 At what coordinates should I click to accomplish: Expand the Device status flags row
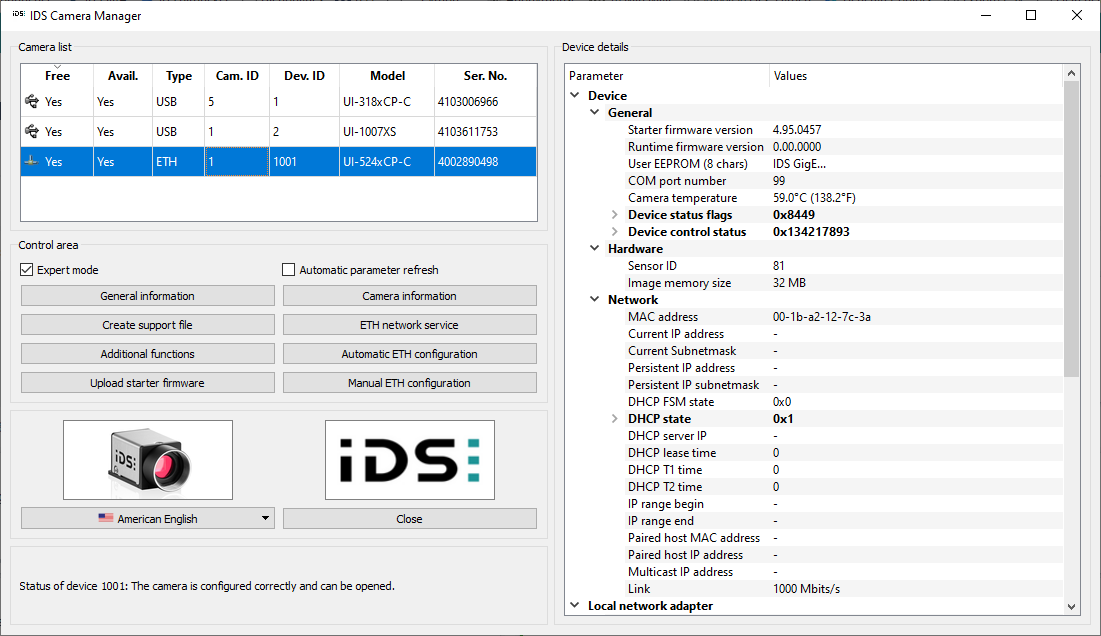615,215
